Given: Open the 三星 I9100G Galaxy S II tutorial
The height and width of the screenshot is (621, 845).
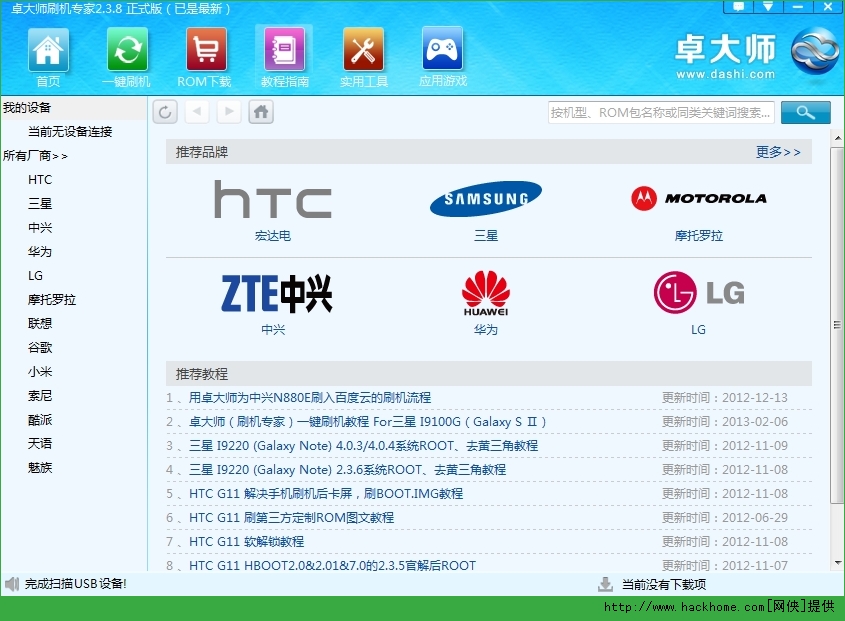Looking at the screenshot, I should click(368, 422).
